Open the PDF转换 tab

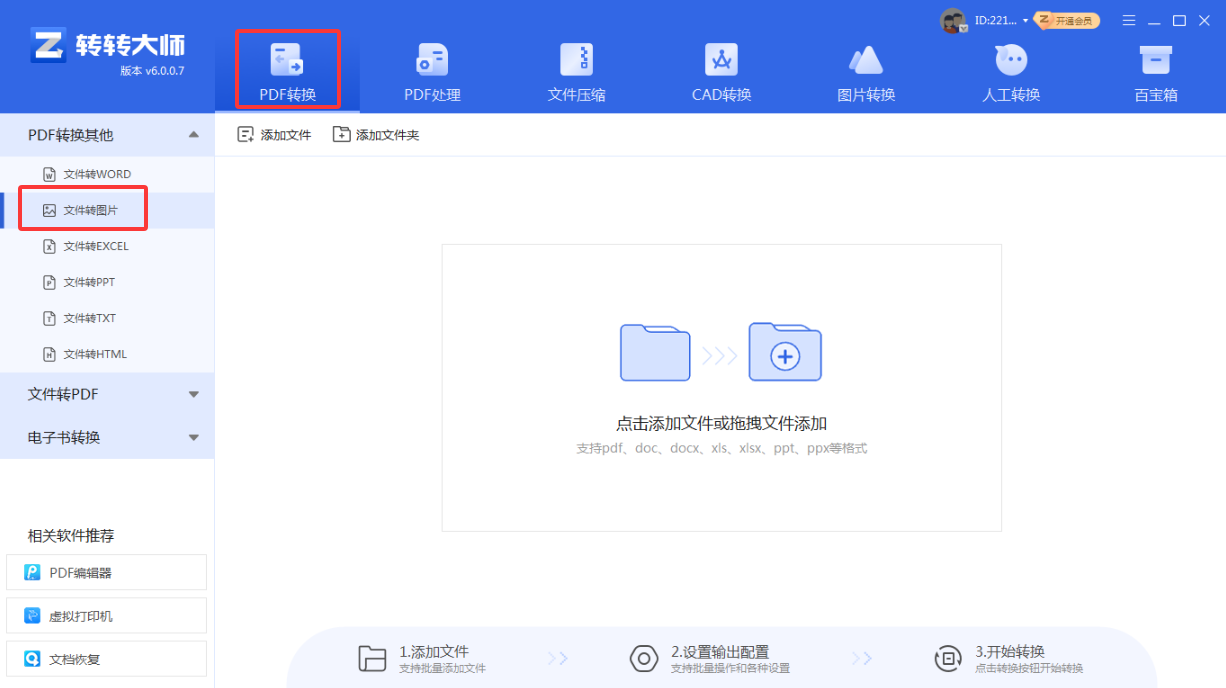click(288, 71)
